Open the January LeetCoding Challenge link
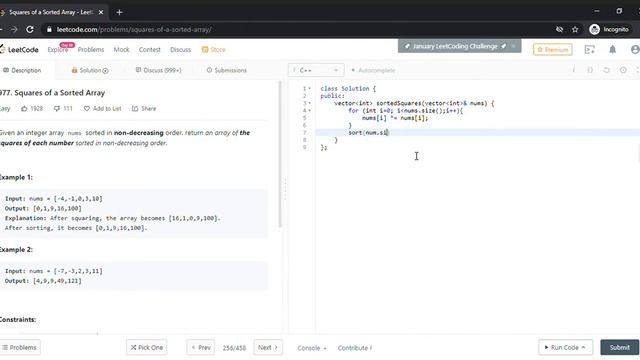The width and height of the screenshot is (640, 360). 455,46
